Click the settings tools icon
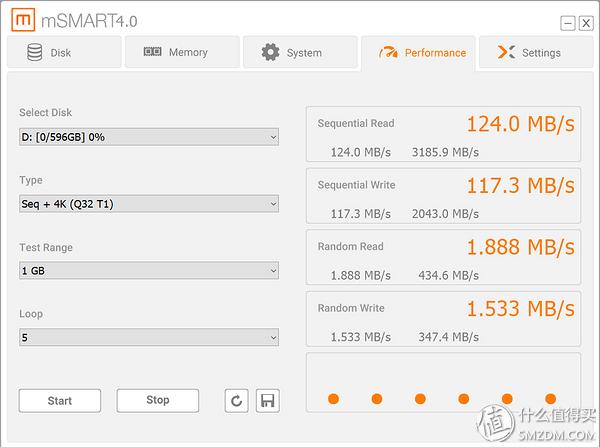 click(506, 52)
